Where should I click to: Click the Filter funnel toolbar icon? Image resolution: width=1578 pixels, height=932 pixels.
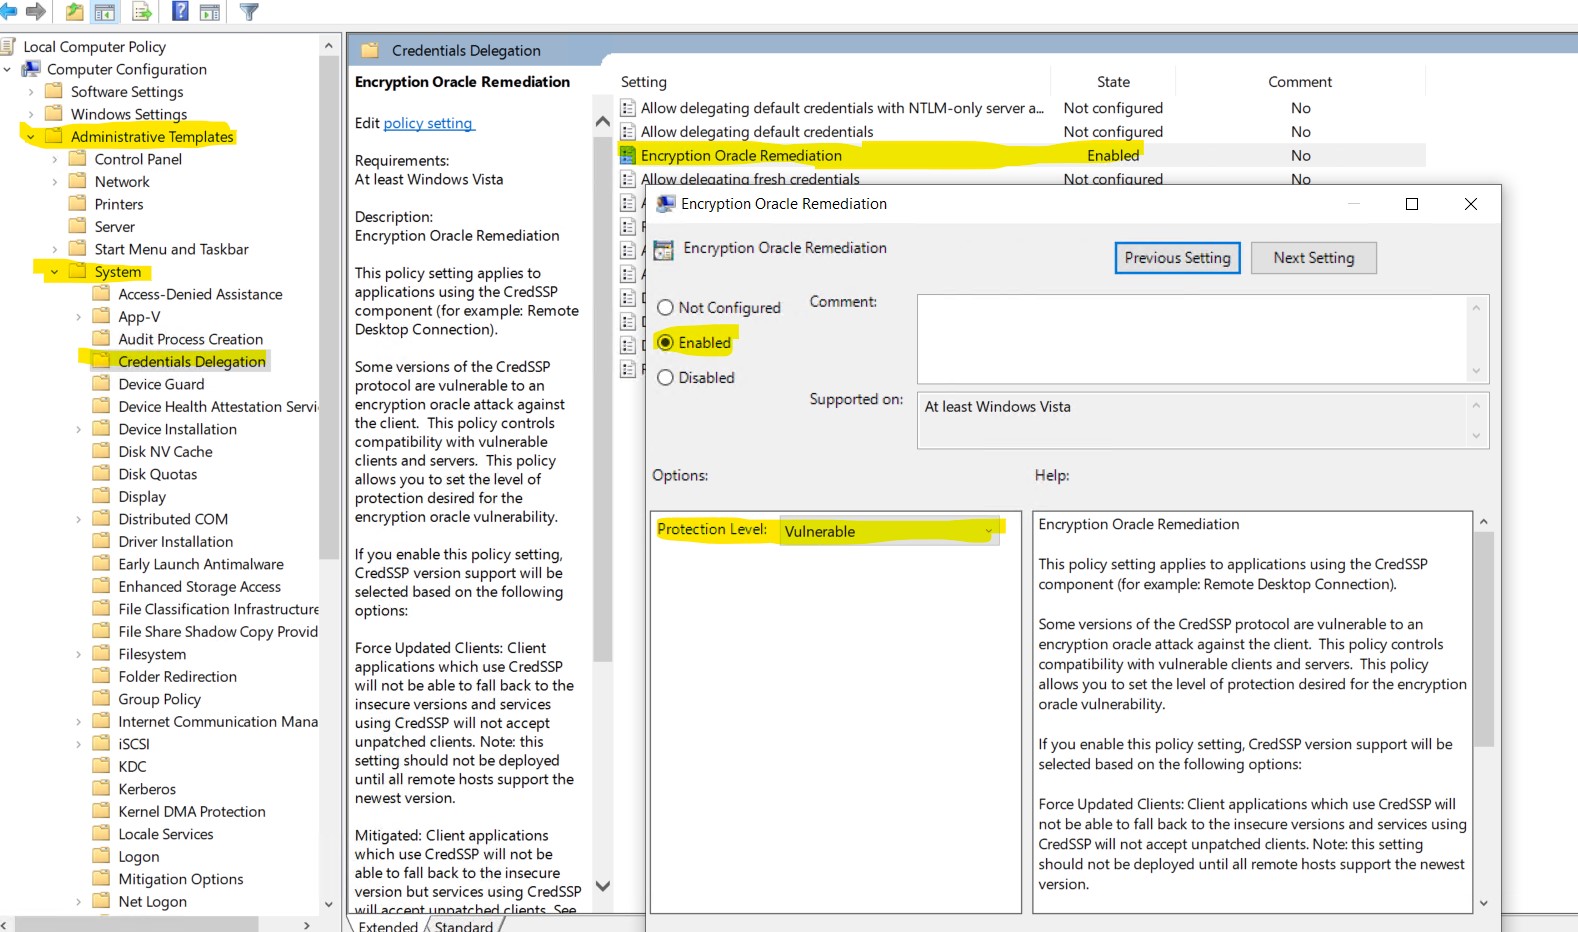click(x=250, y=12)
